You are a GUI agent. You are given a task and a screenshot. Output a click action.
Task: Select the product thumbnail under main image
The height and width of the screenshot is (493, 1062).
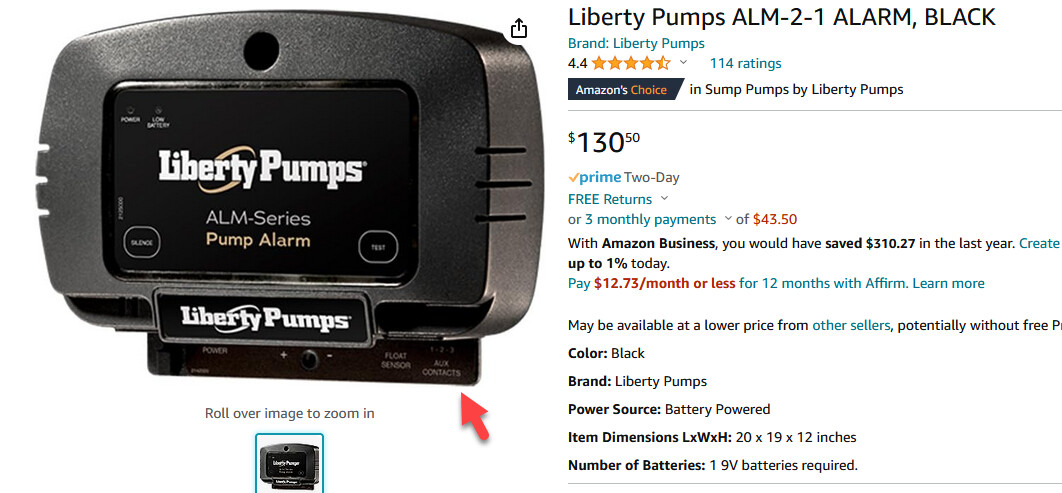point(289,463)
